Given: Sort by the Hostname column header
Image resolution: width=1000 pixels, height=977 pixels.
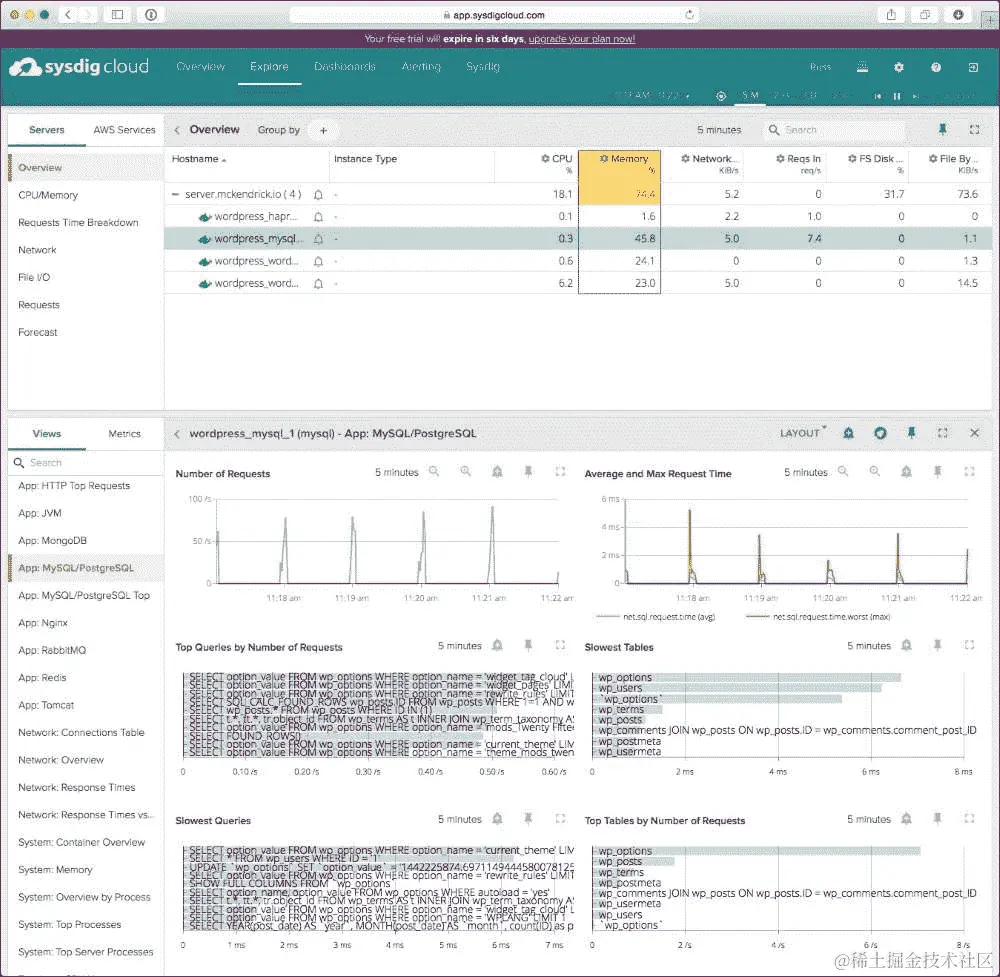Looking at the screenshot, I should [x=198, y=159].
